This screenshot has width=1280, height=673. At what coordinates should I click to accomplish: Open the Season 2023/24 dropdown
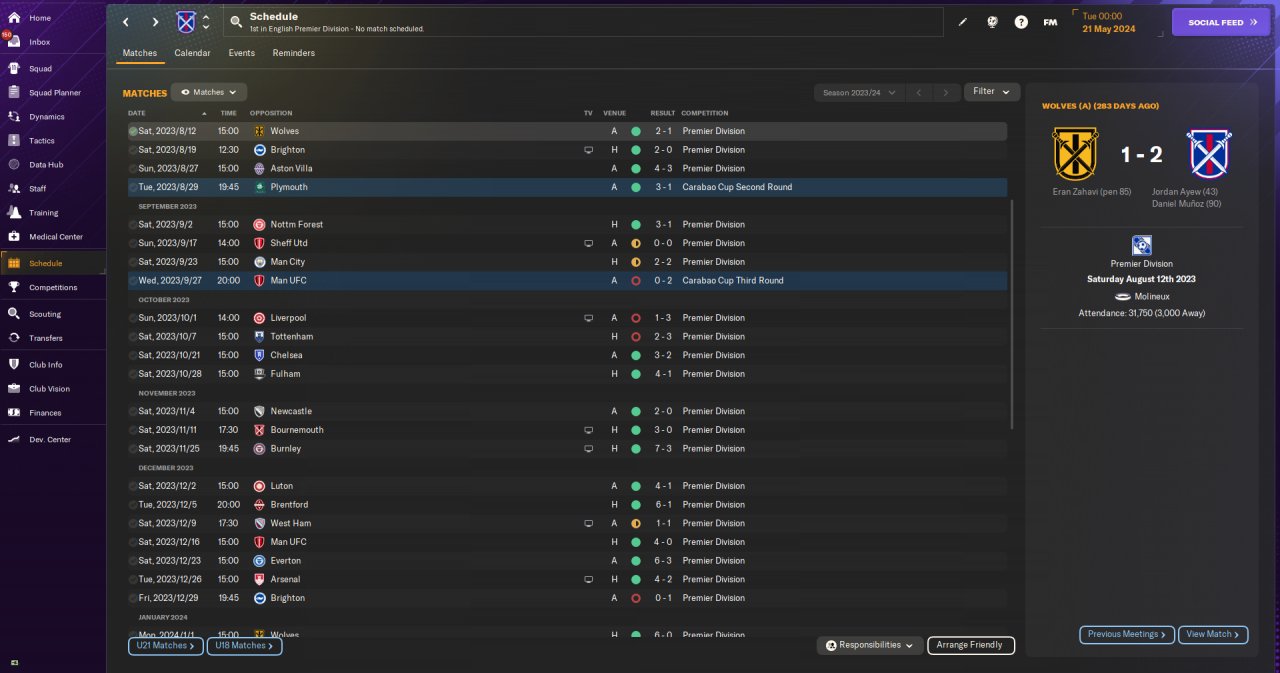click(x=858, y=92)
